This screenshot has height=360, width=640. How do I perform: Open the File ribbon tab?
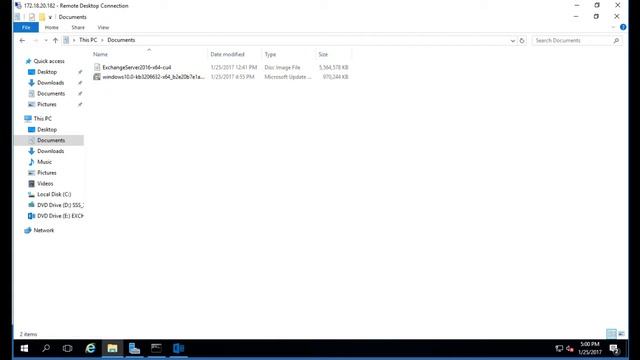(26, 27)
